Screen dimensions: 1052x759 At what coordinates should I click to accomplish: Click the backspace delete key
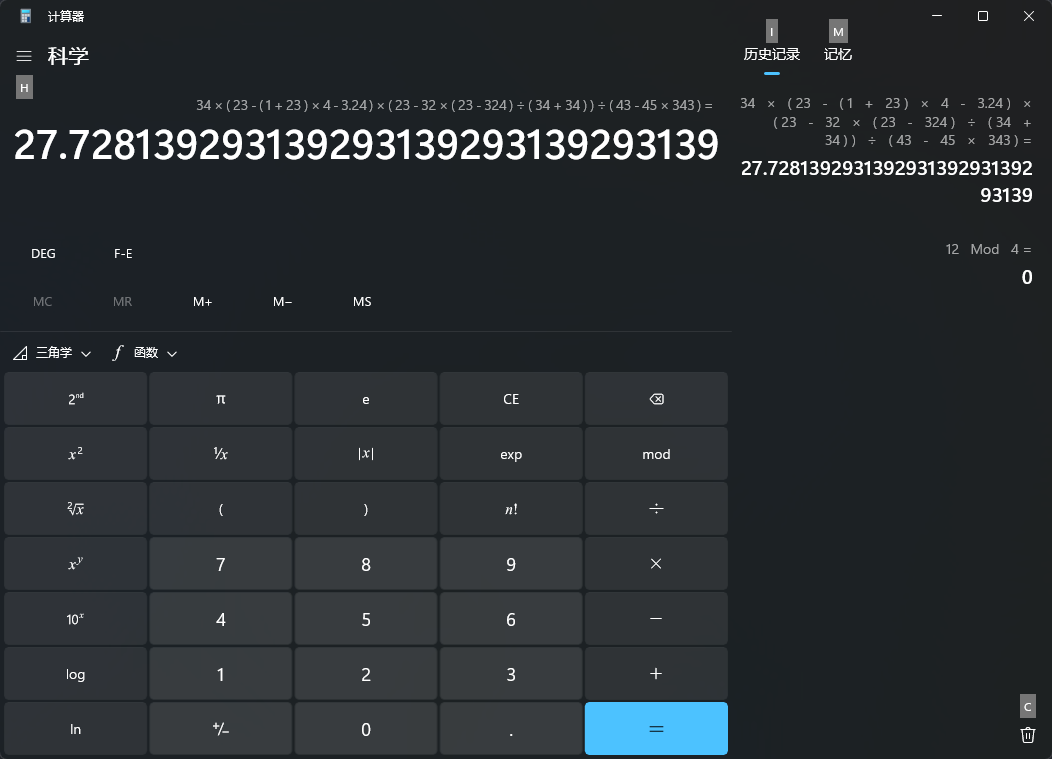tap(656, 399)
